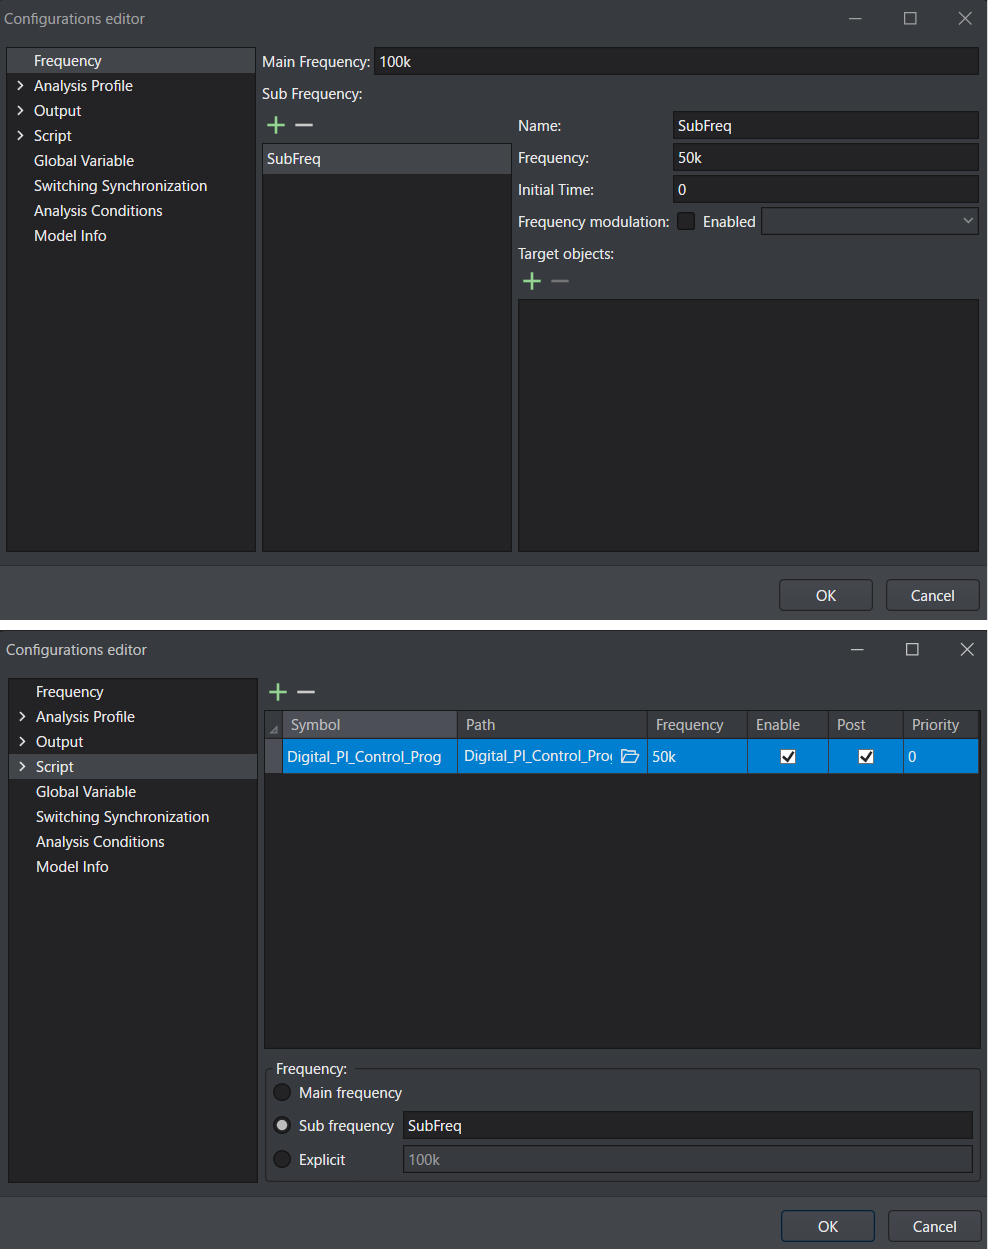
Task: Sort by the Frequency column header
Action: (697, 725)
